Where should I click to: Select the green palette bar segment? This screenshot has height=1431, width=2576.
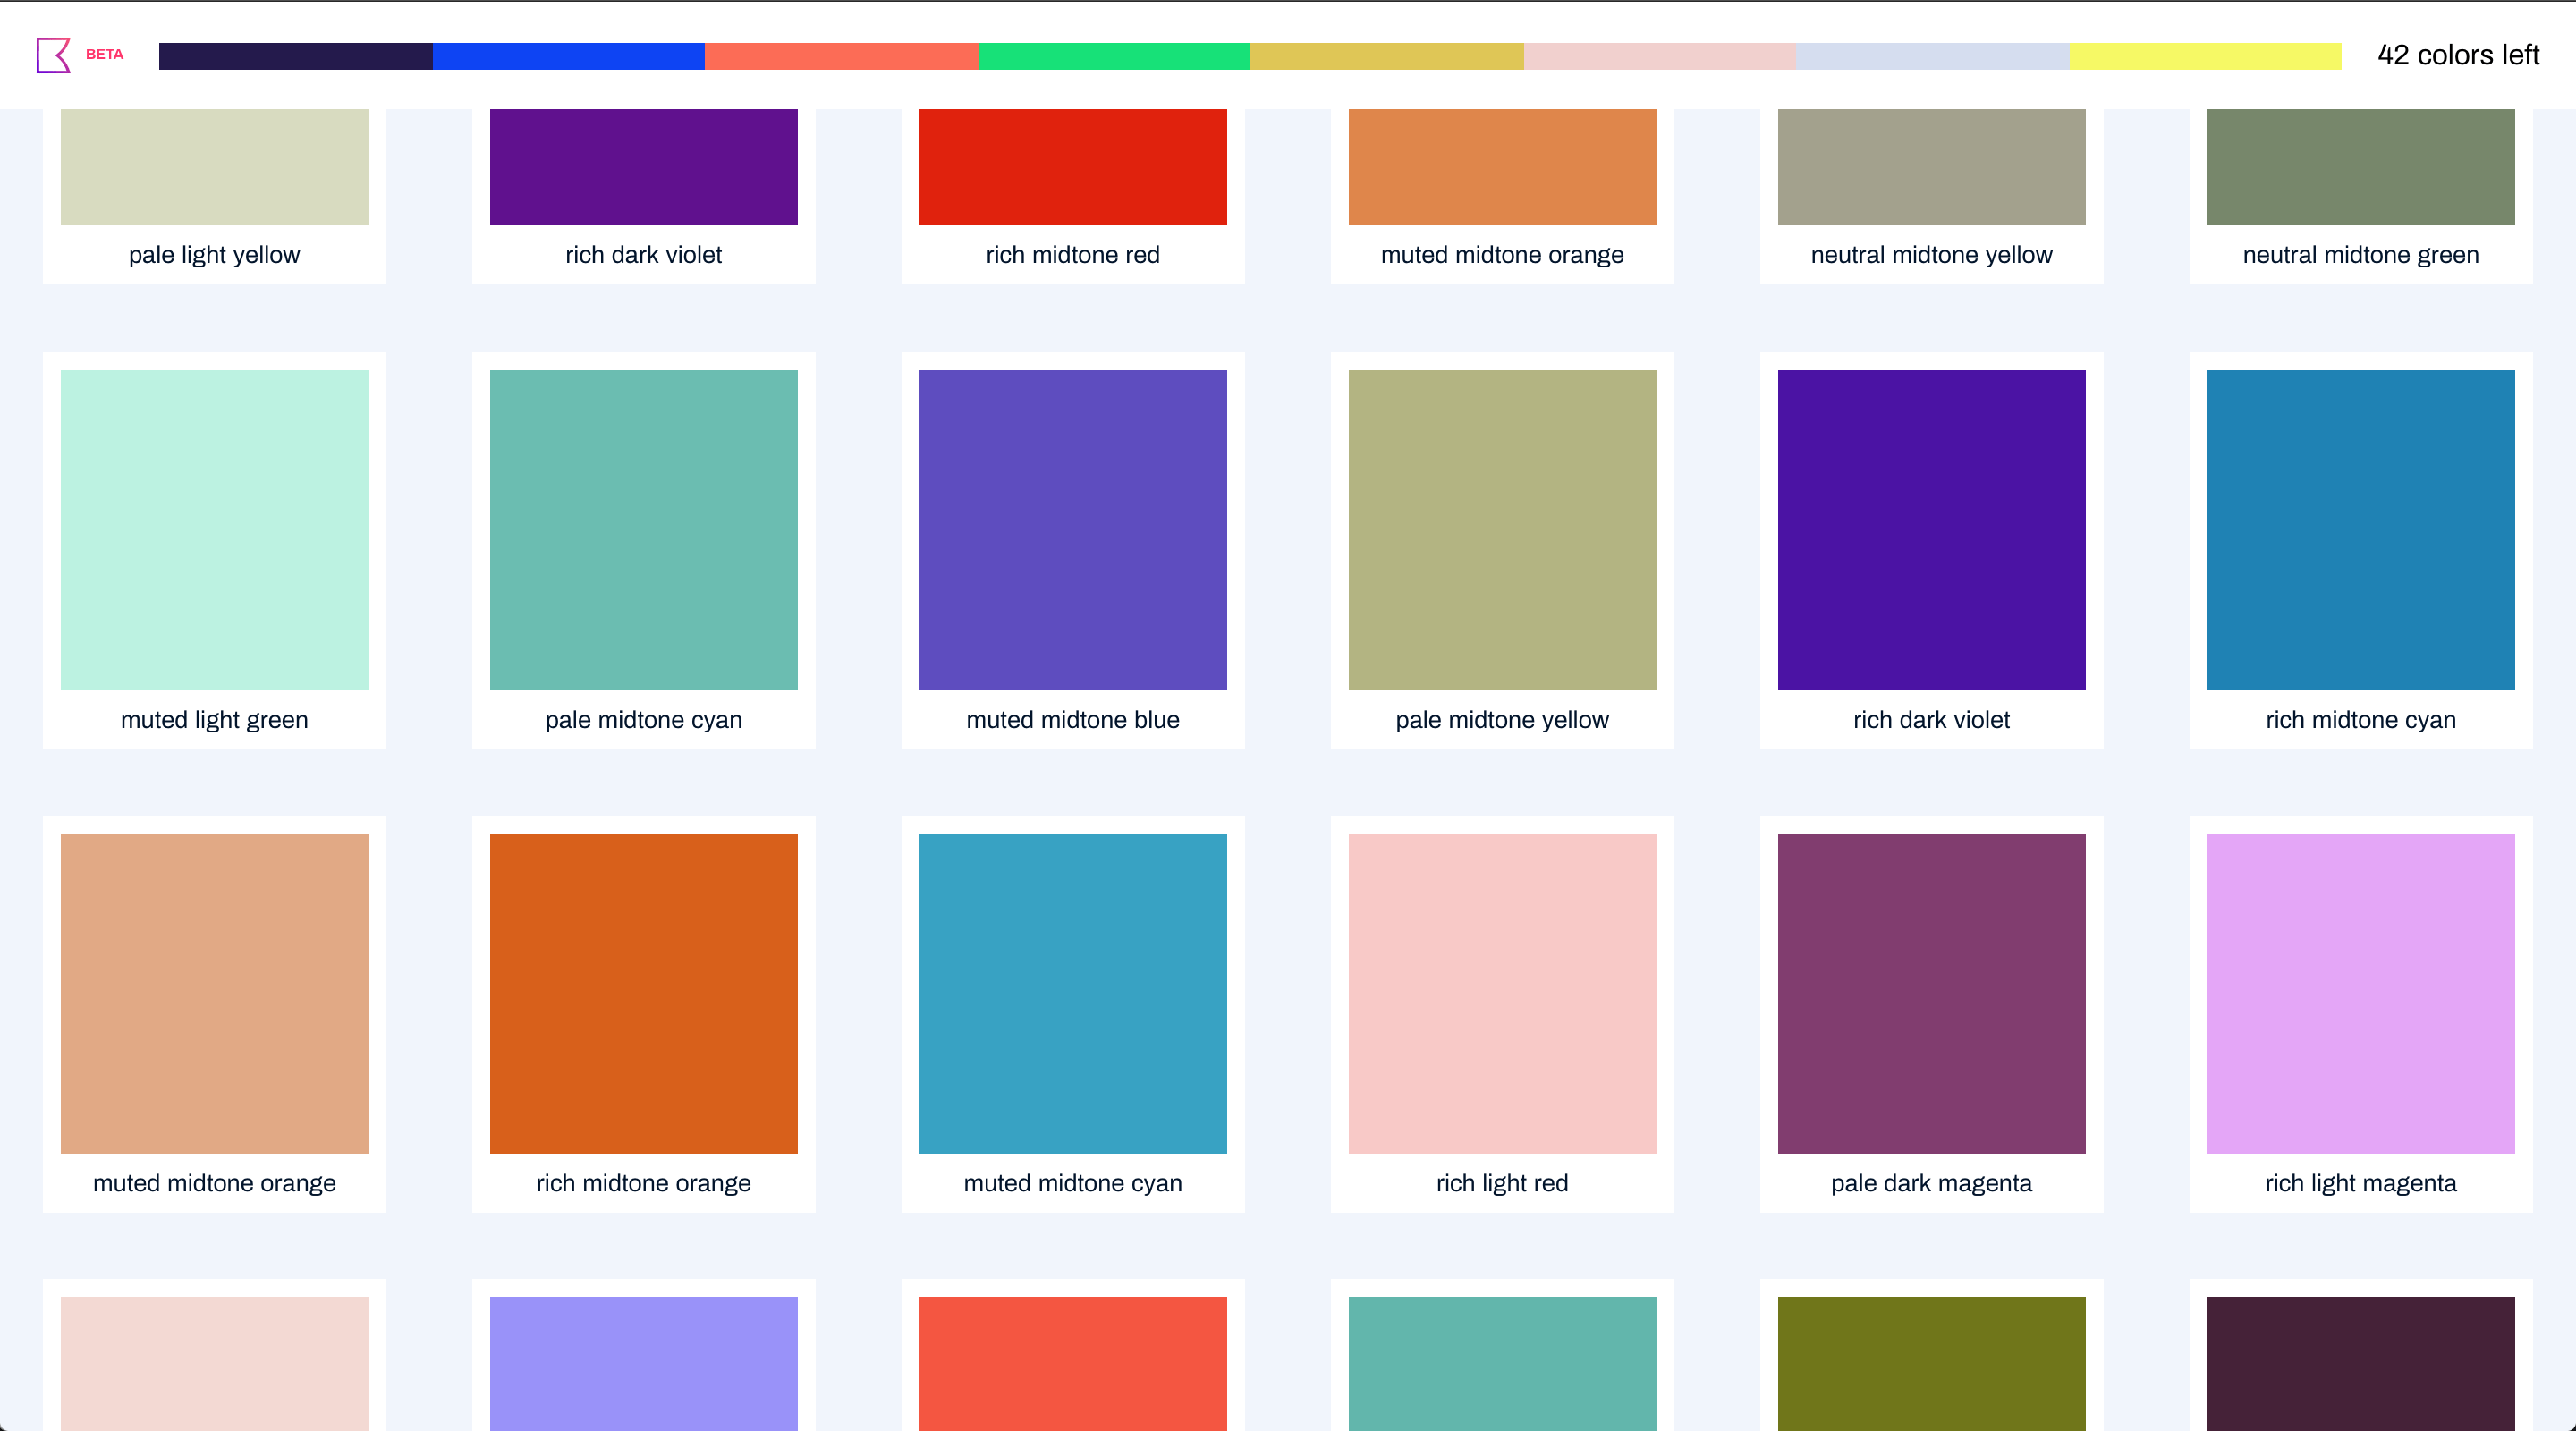1114,56
